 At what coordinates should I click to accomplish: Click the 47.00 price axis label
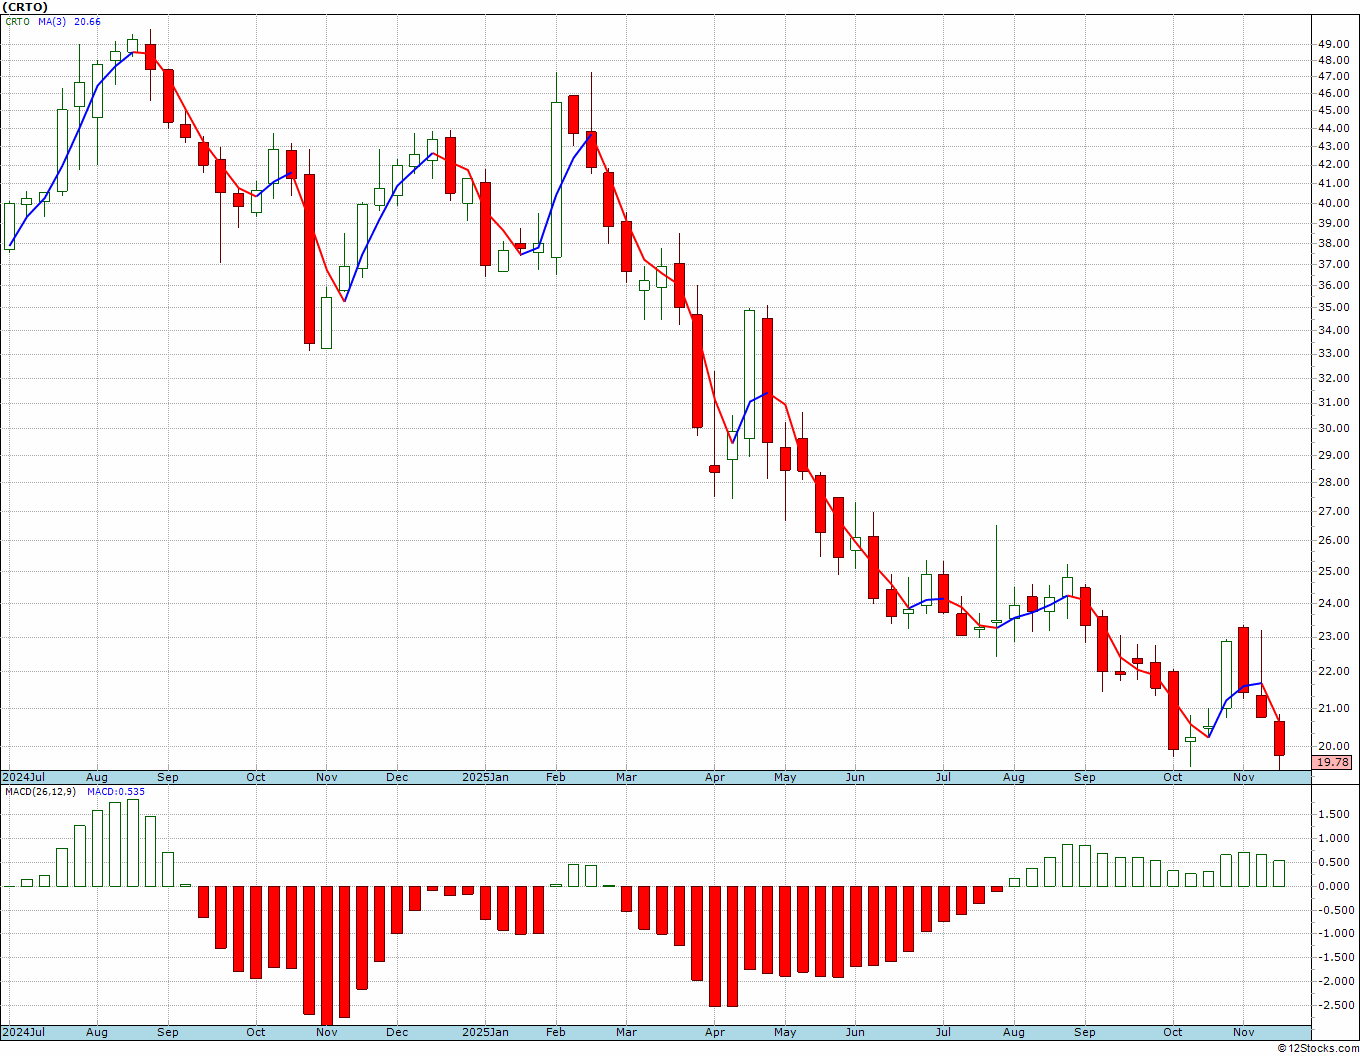tap(1333, 75)
